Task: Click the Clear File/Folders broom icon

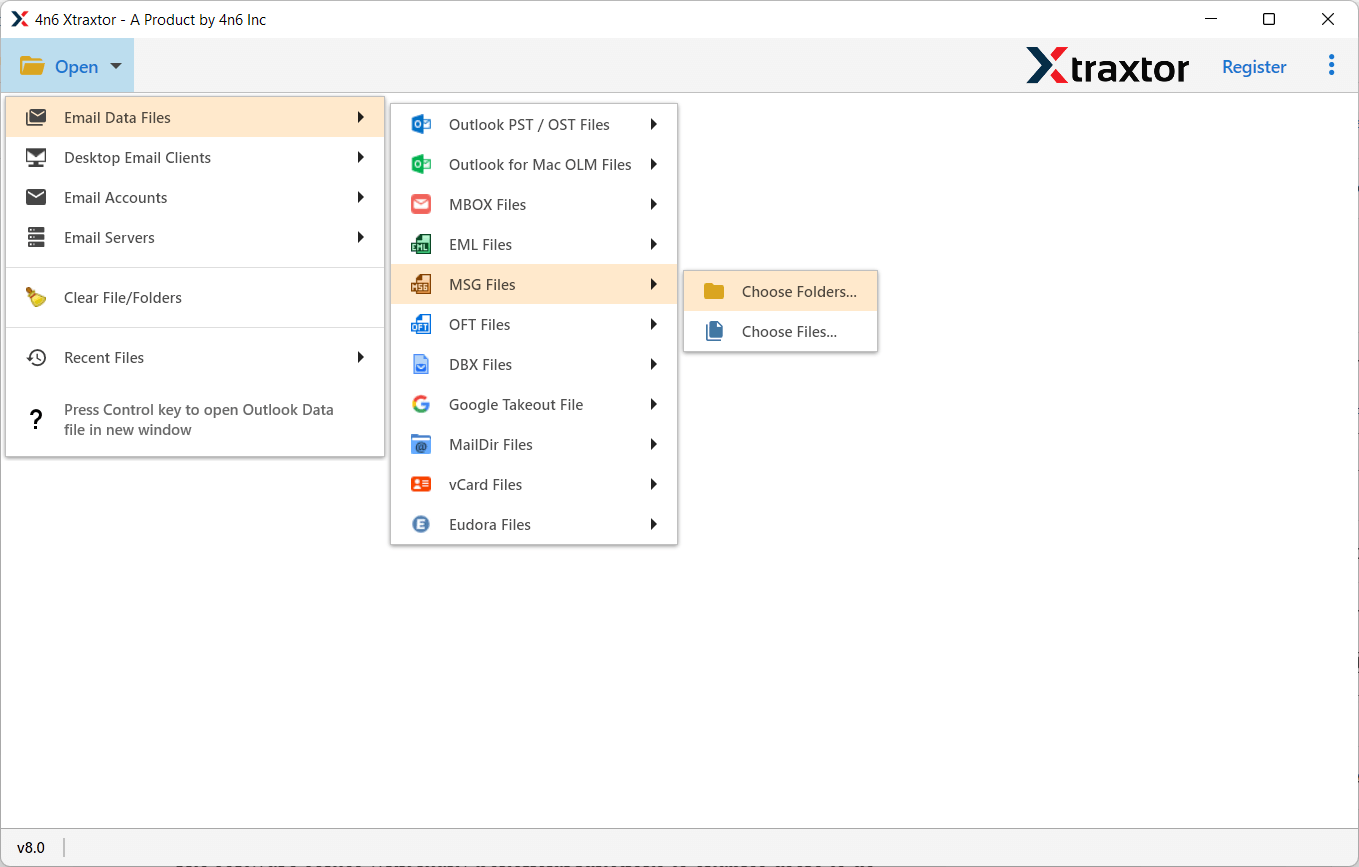Action: pos(36,297)
